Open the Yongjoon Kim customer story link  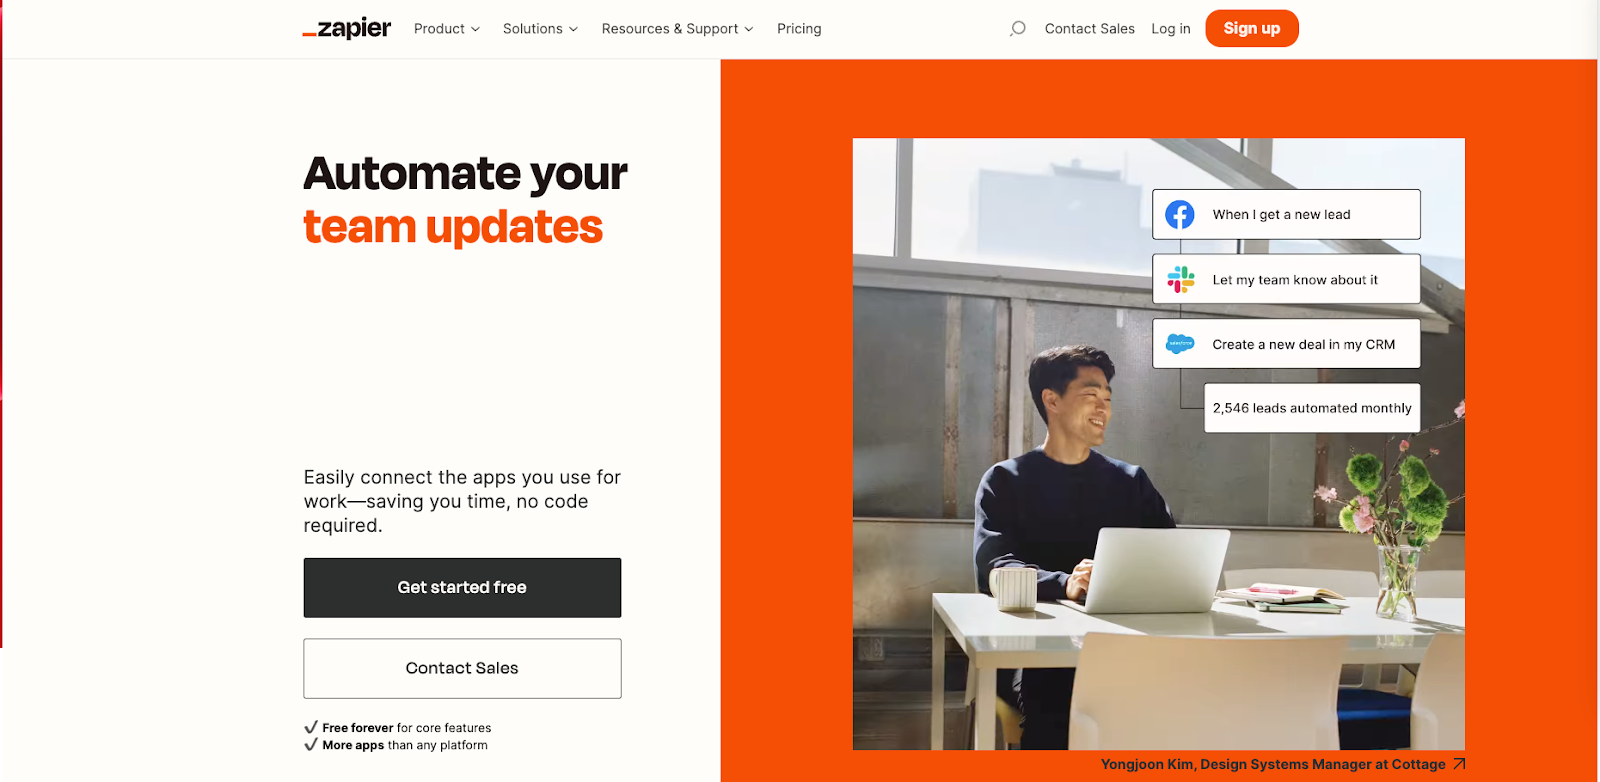tap(1273, 764)
